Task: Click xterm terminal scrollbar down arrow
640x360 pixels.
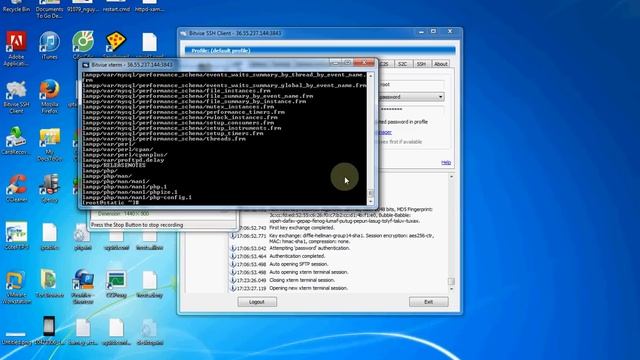Action: (371, 201)
